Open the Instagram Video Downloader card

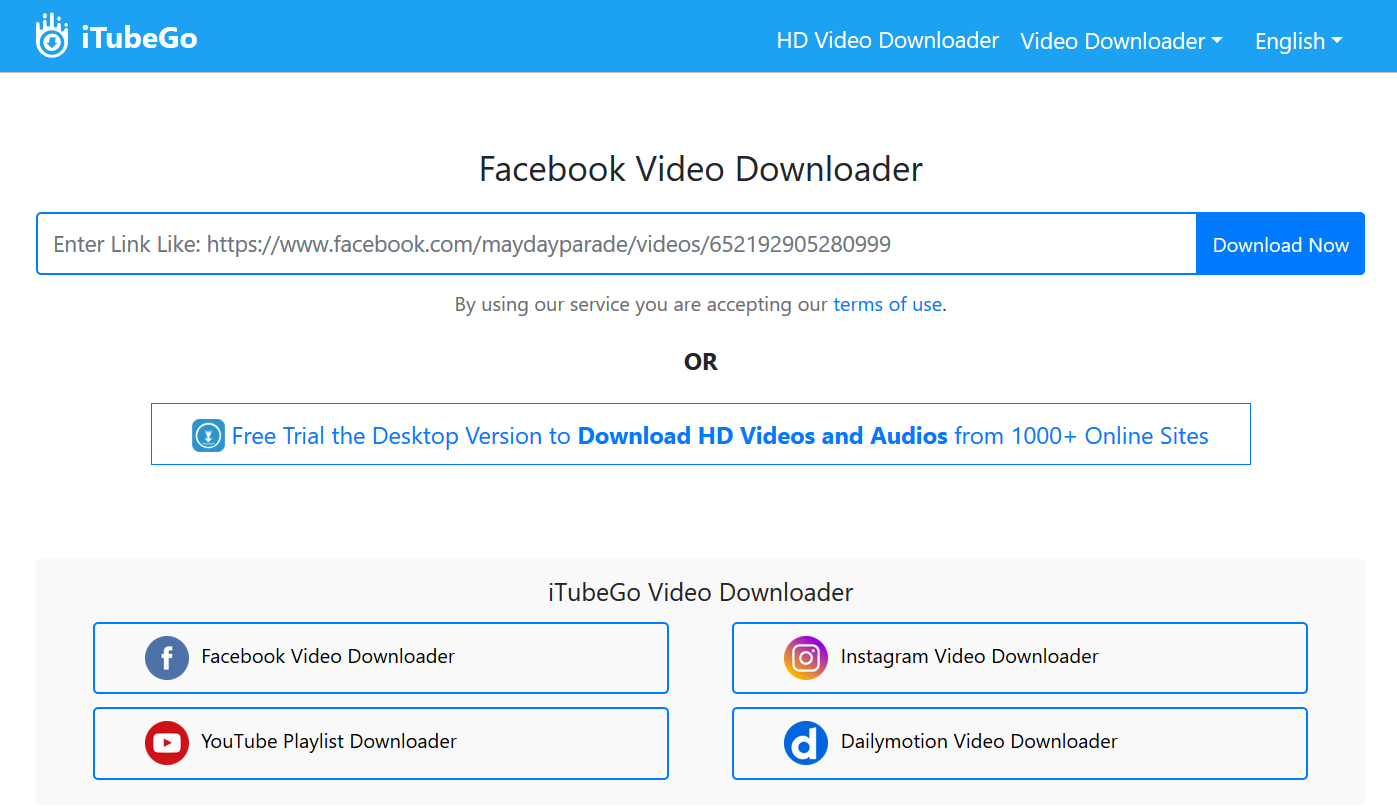[1020, 658]
